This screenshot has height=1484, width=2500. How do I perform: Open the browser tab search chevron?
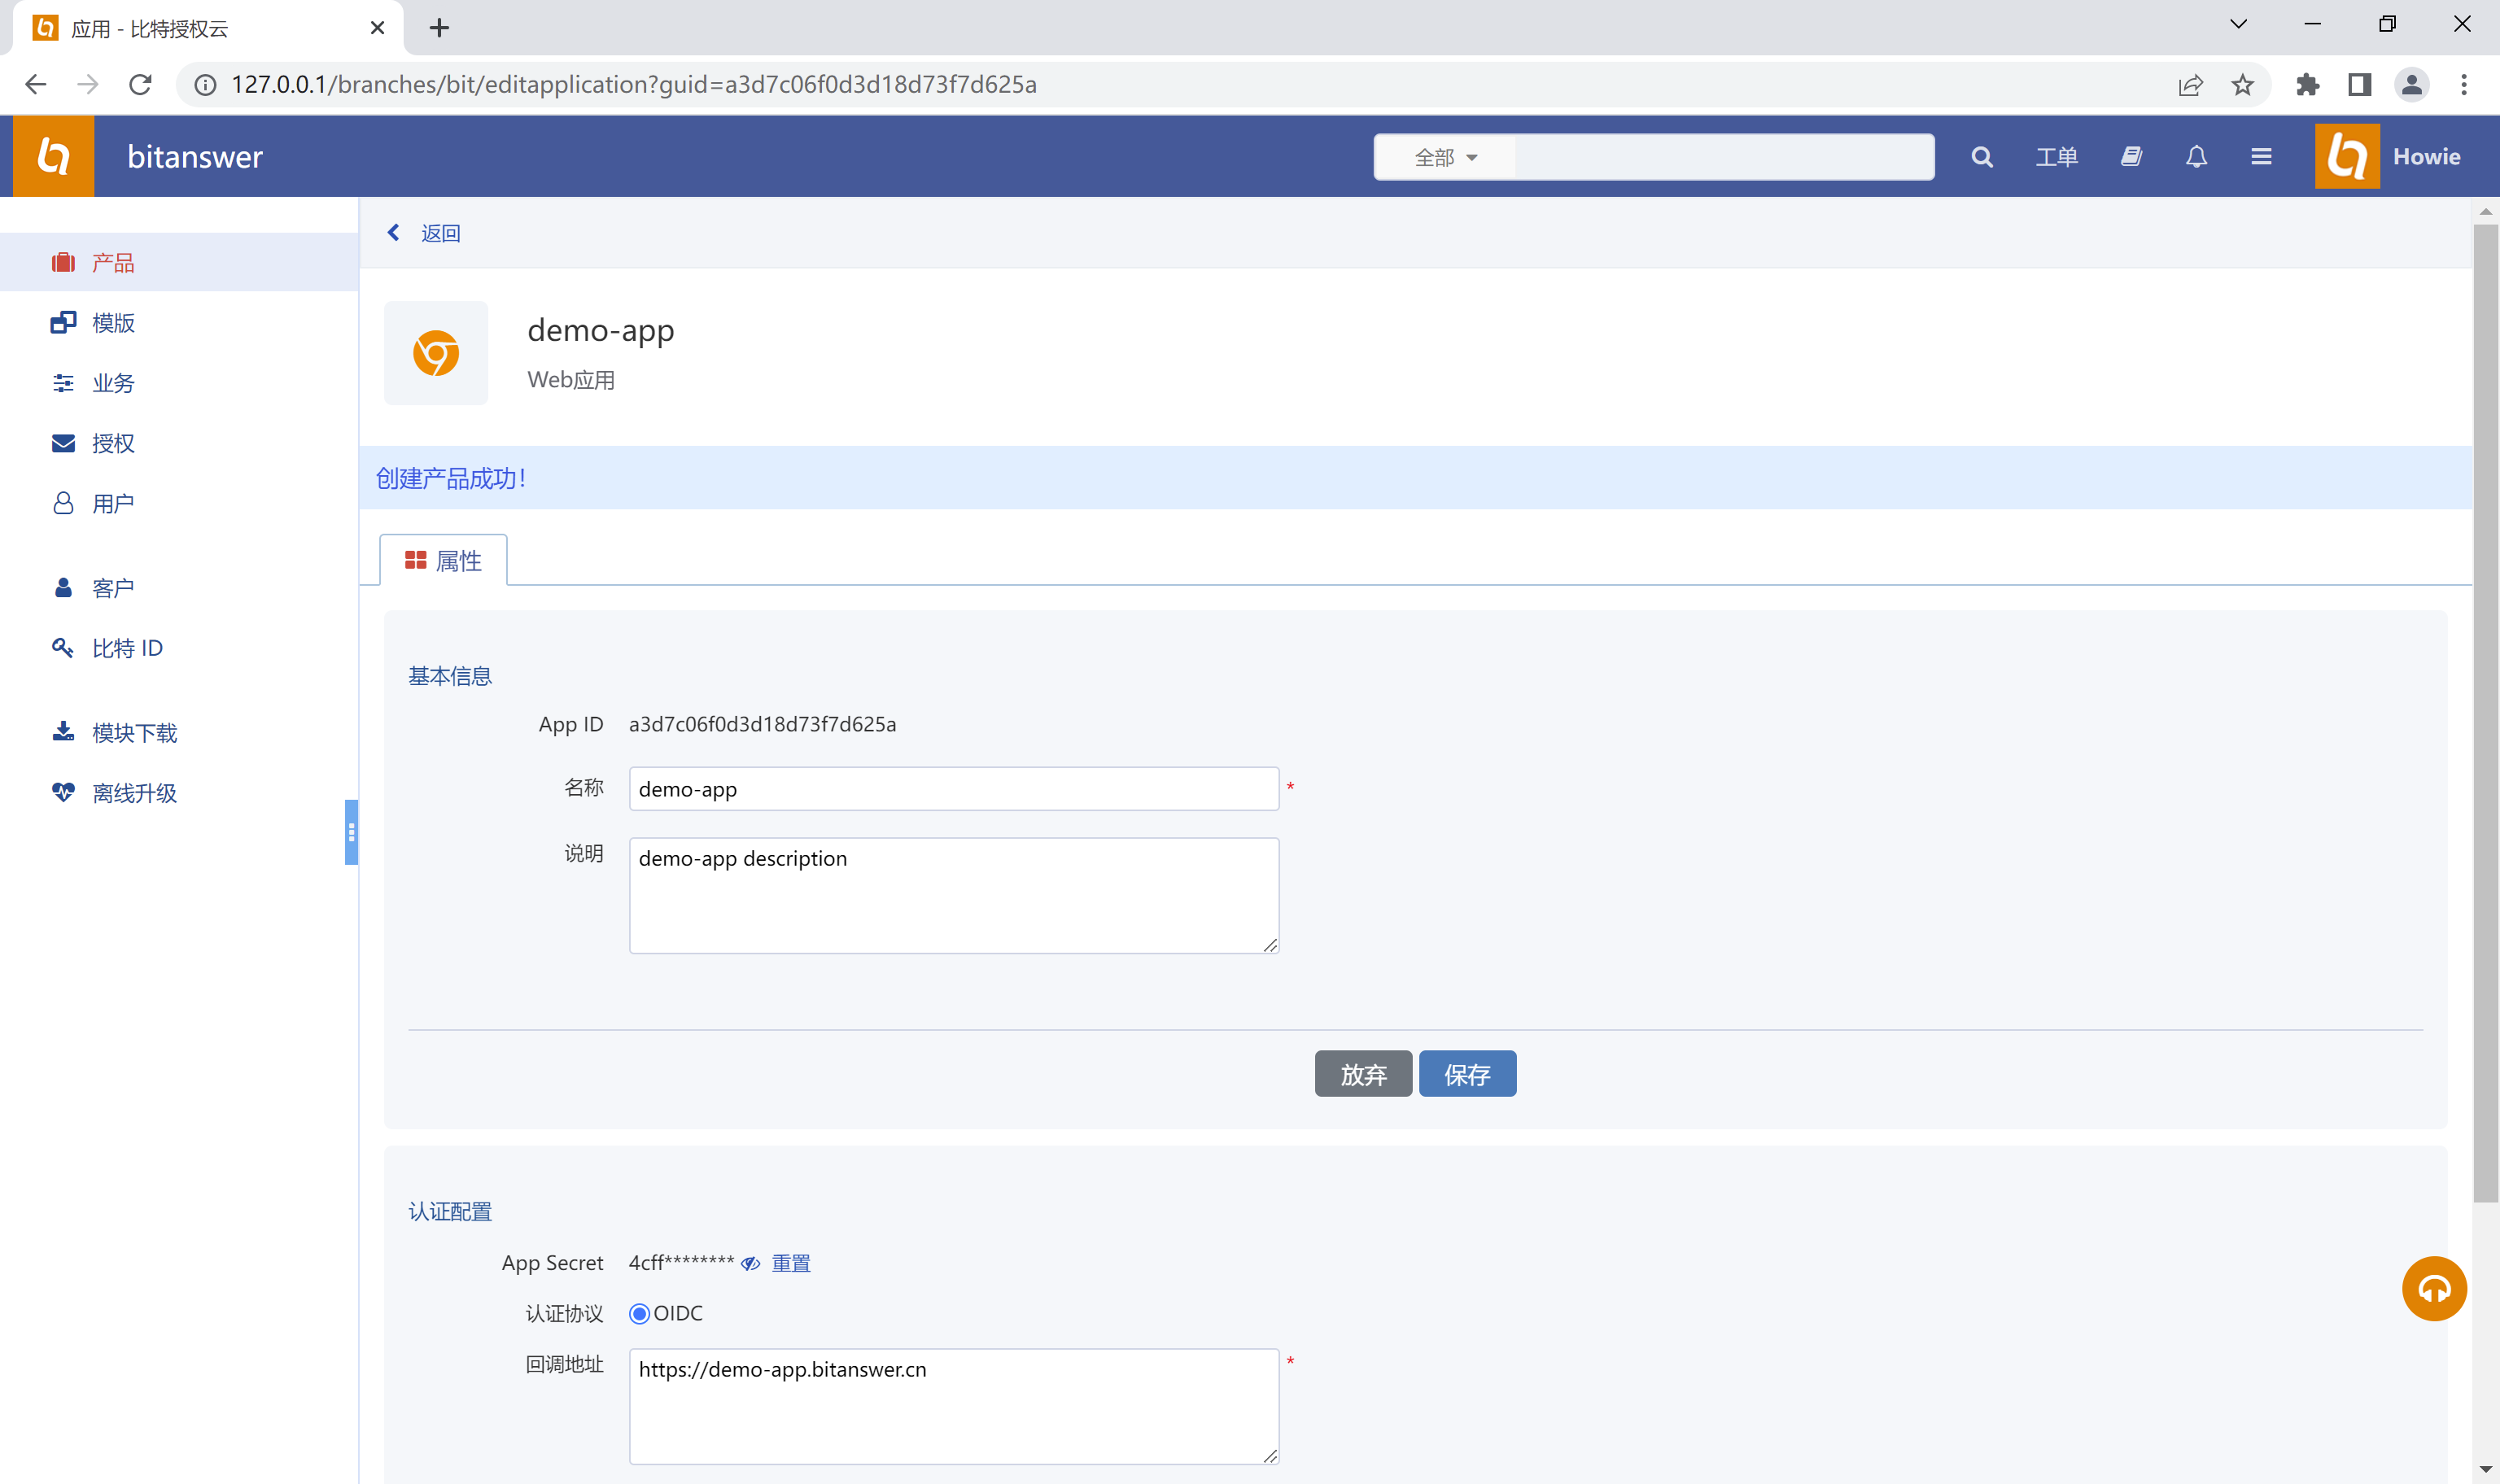click(x=2238, y=24)
